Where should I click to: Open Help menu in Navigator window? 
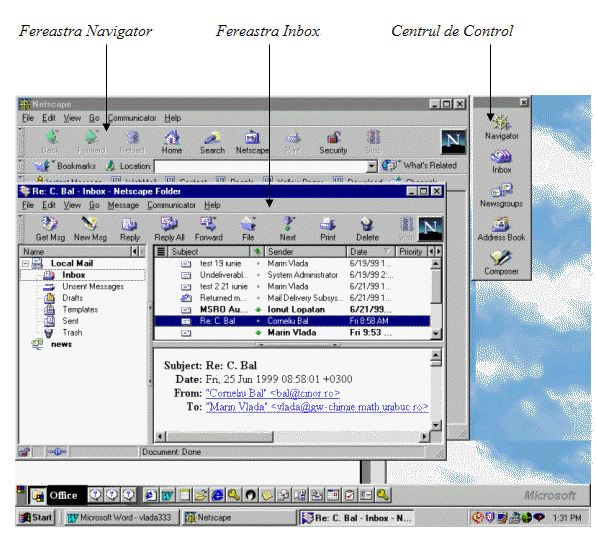(172, 118)
